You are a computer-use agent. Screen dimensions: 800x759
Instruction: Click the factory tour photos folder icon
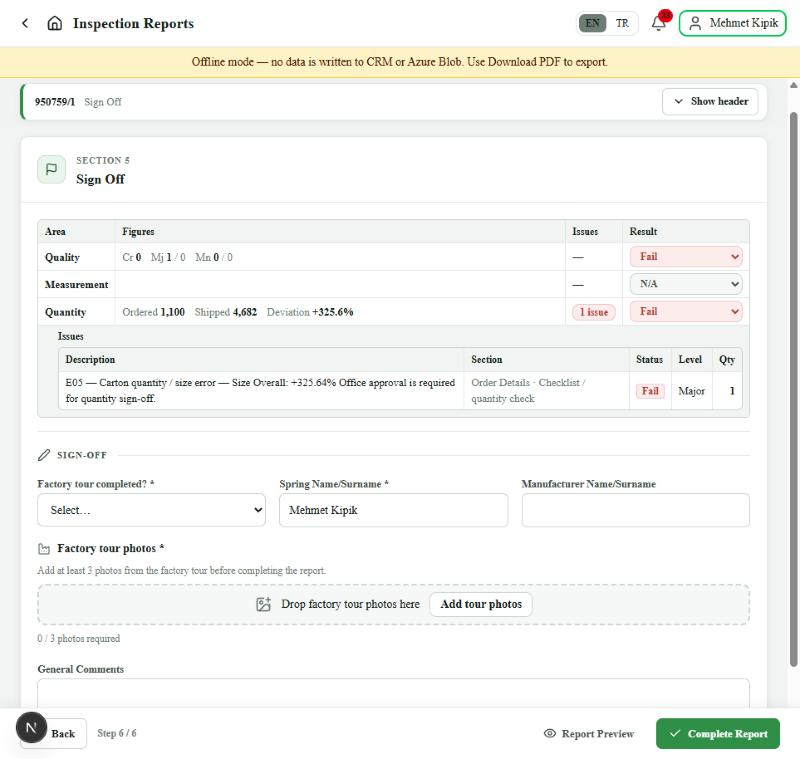click(x=44, y=549)
